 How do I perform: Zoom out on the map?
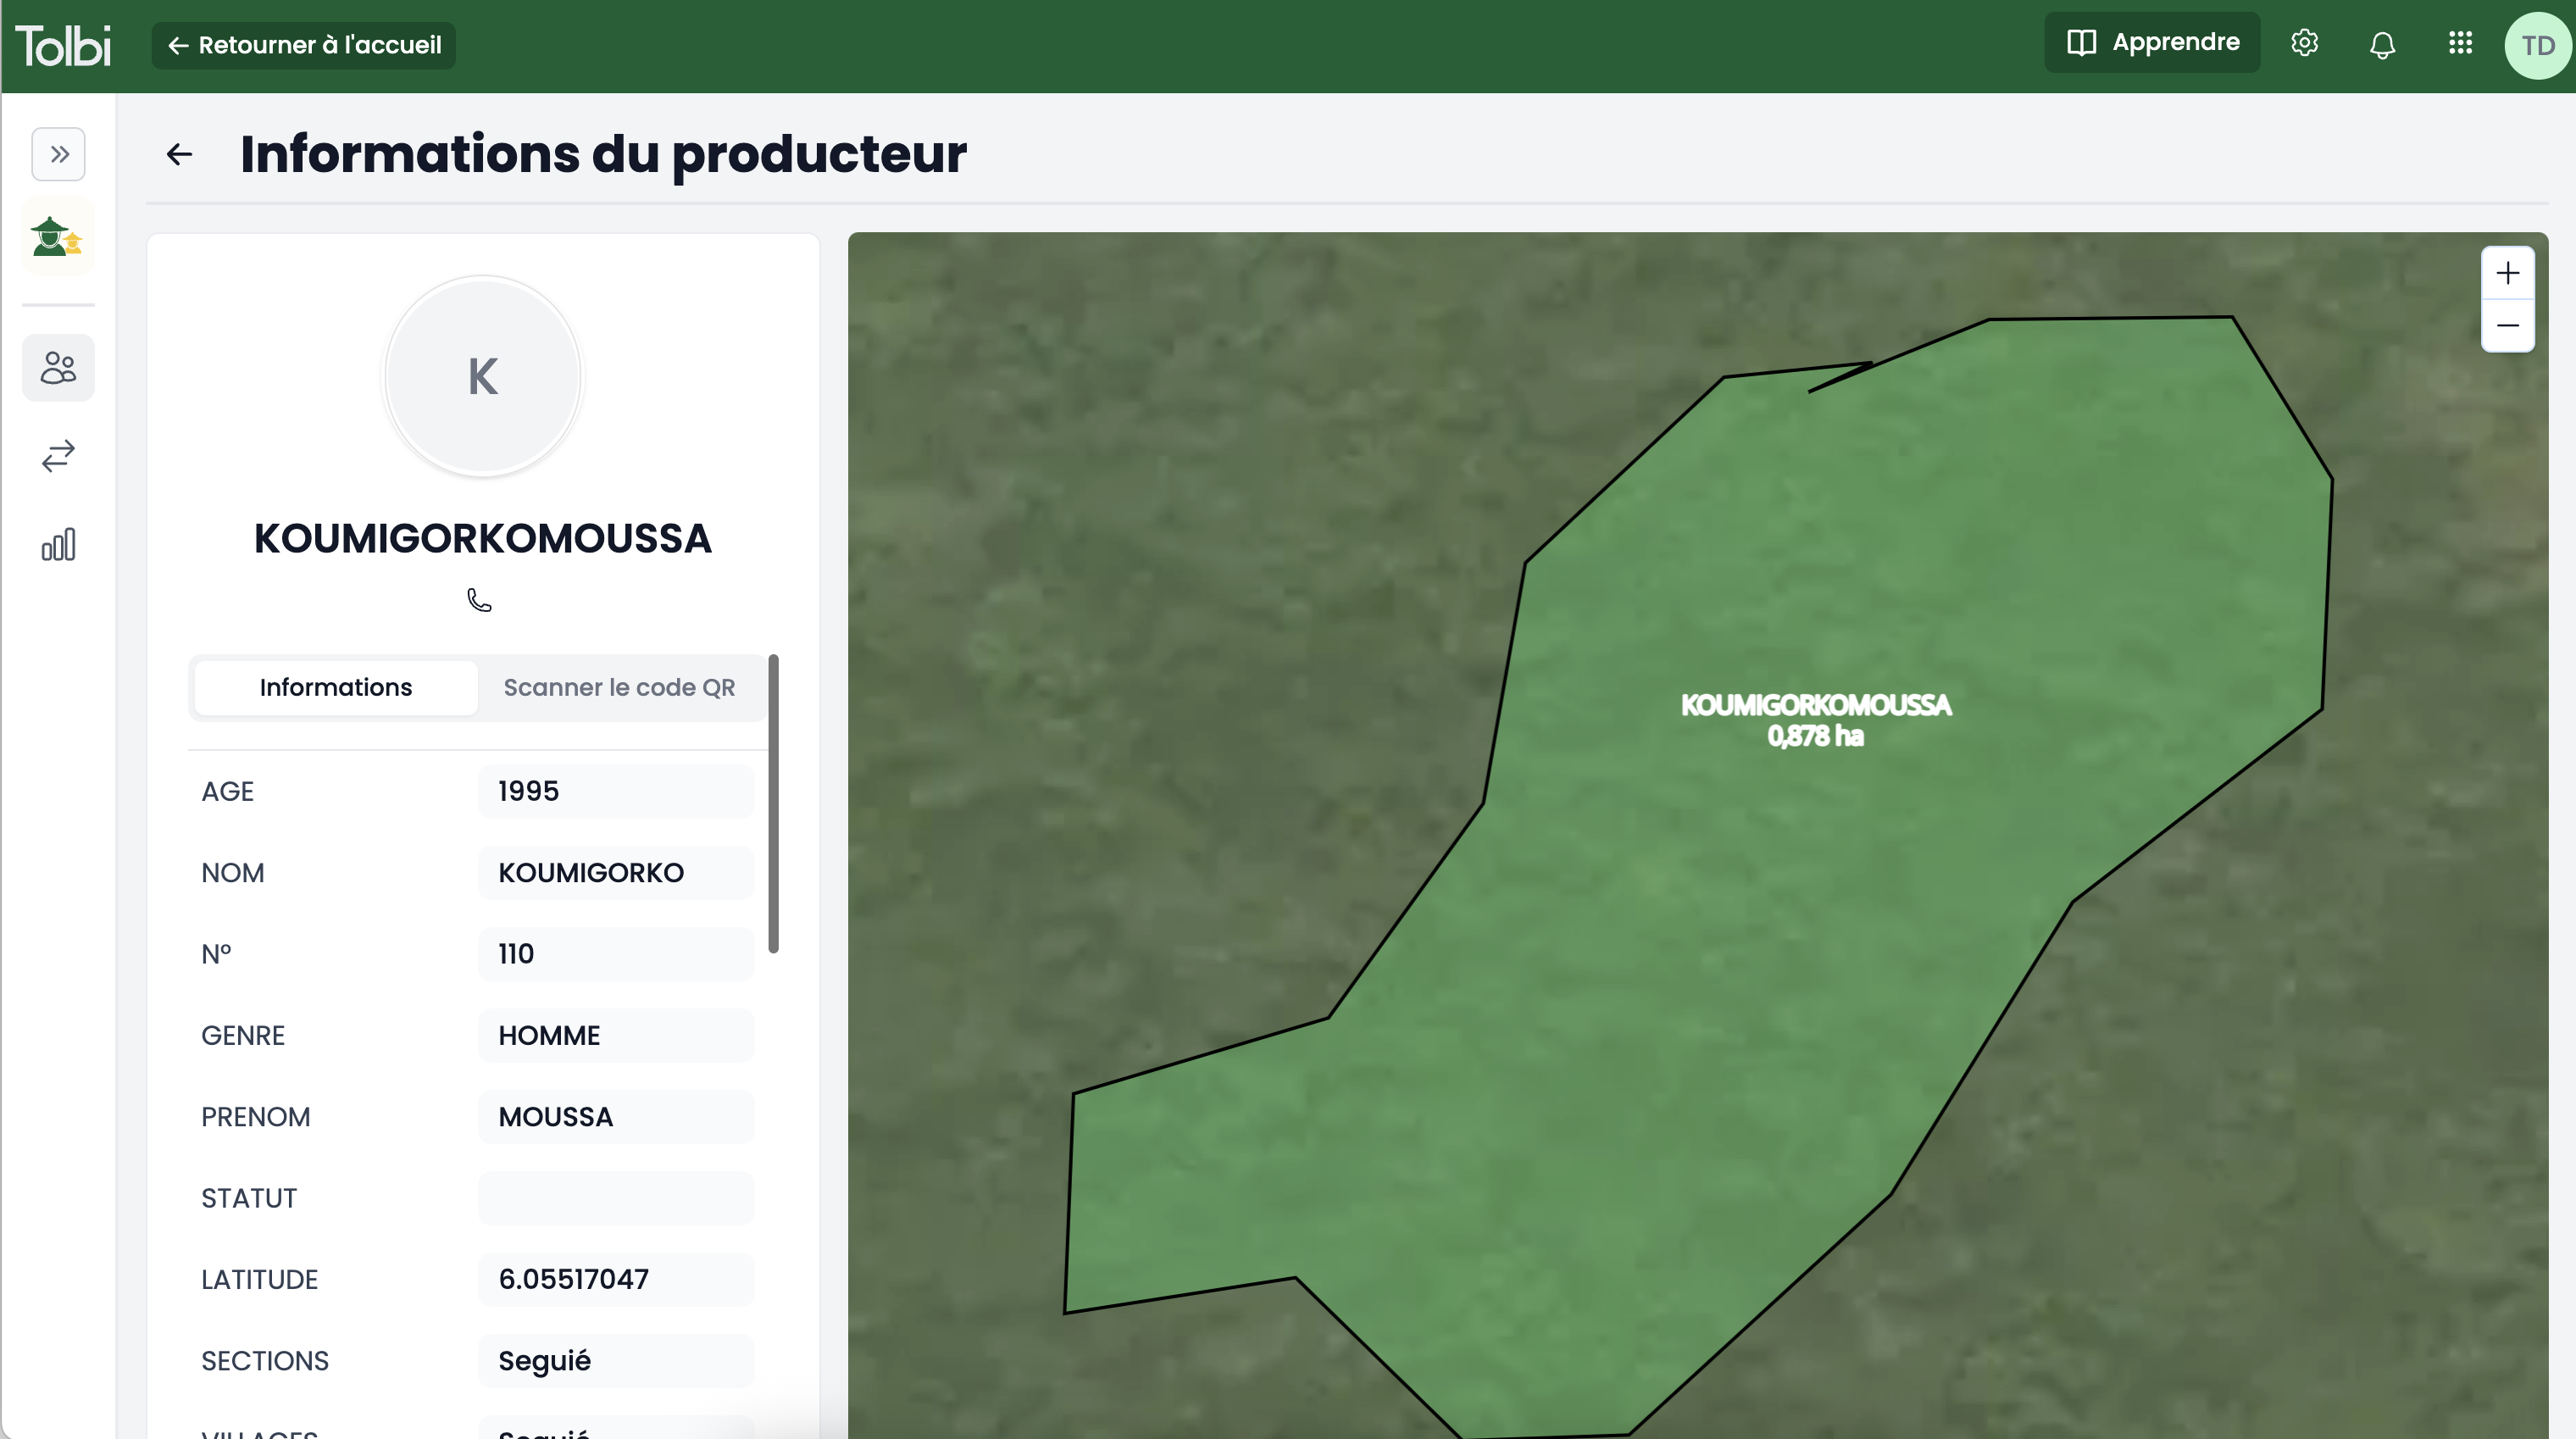(x=2507, y=326)
